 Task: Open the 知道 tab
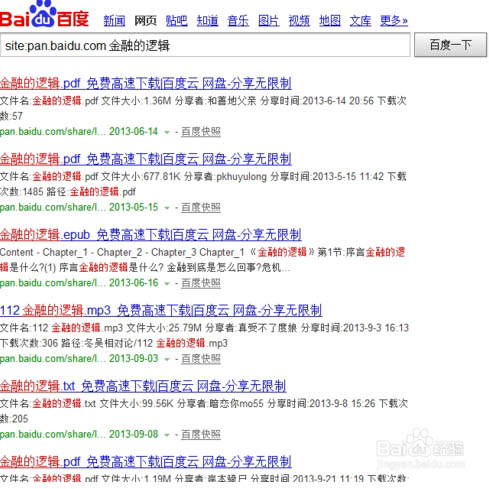207,21
